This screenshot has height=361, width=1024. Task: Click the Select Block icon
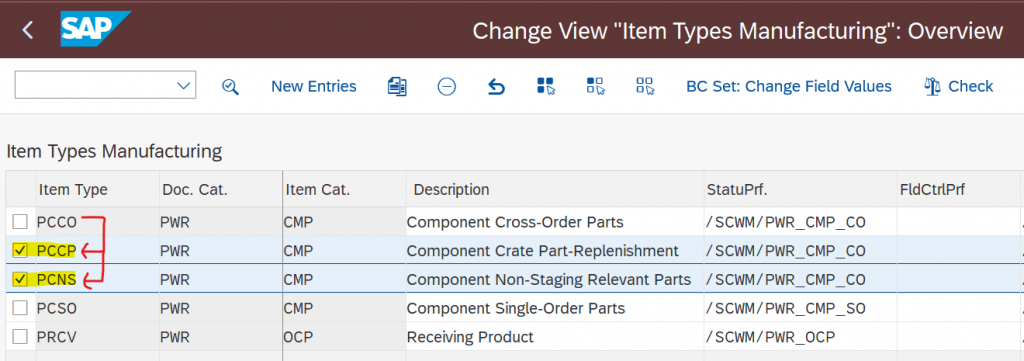pos(596,86)
